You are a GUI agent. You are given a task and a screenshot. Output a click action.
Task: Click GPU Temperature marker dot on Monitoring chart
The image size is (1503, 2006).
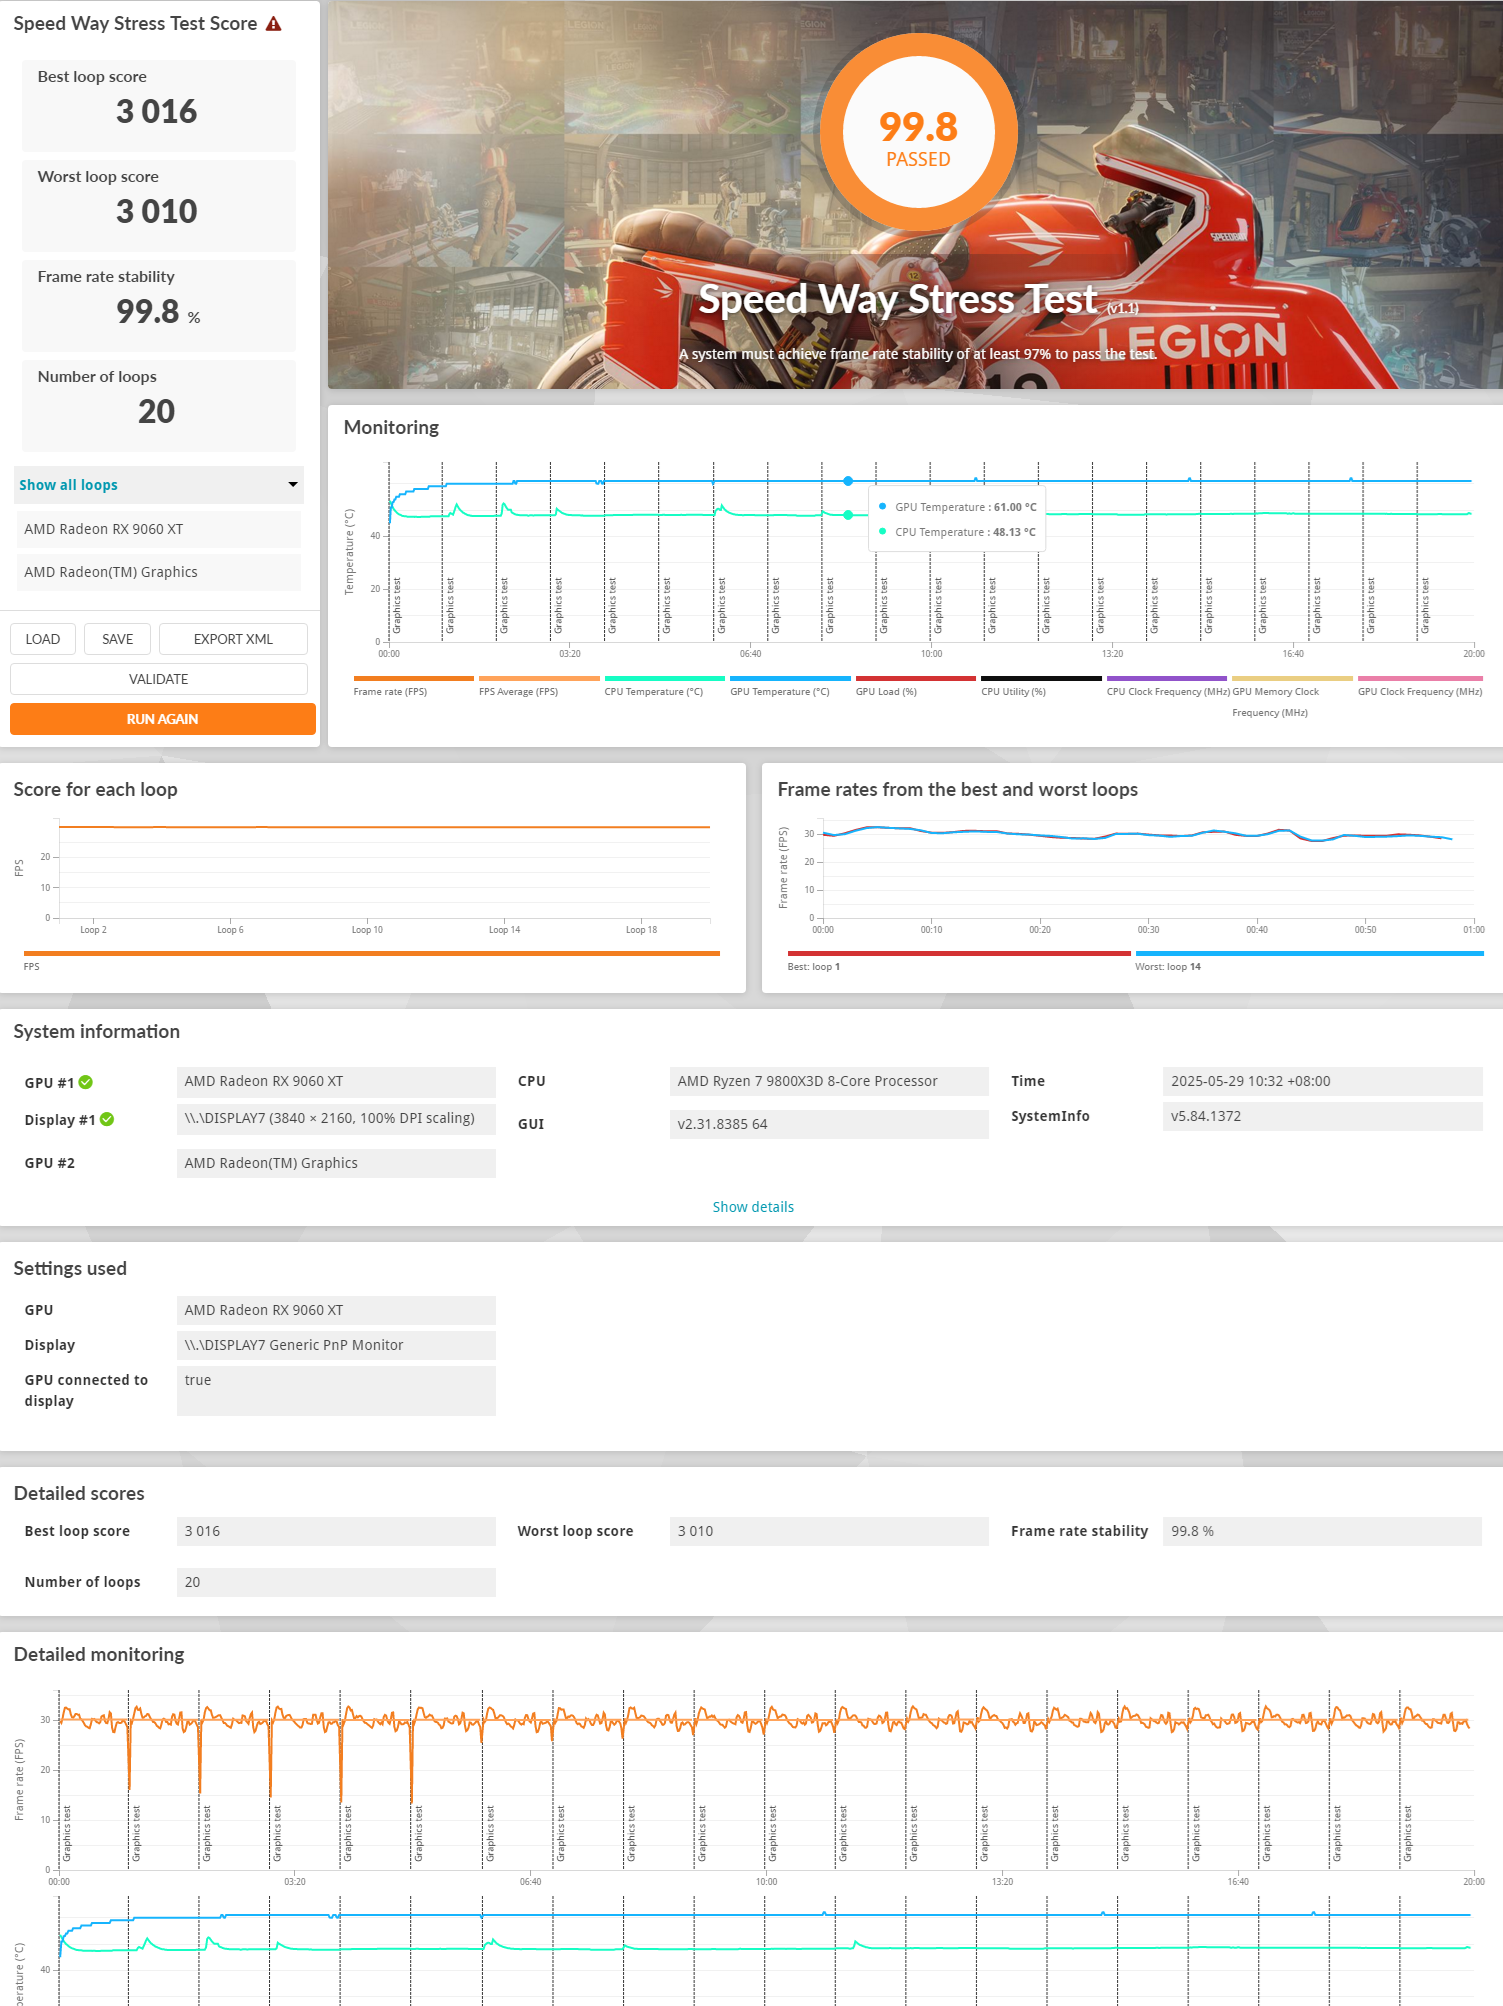pos(848,481)
